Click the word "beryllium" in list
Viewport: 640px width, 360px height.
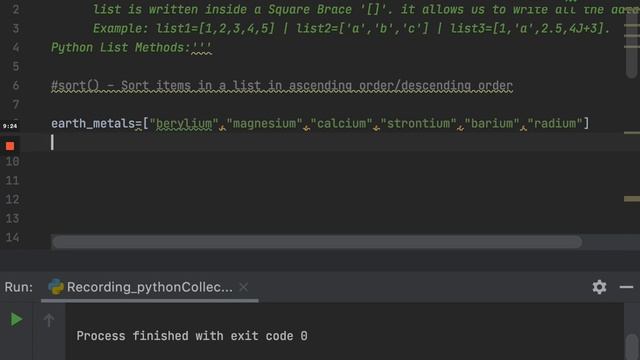click(x=184, y=123)
